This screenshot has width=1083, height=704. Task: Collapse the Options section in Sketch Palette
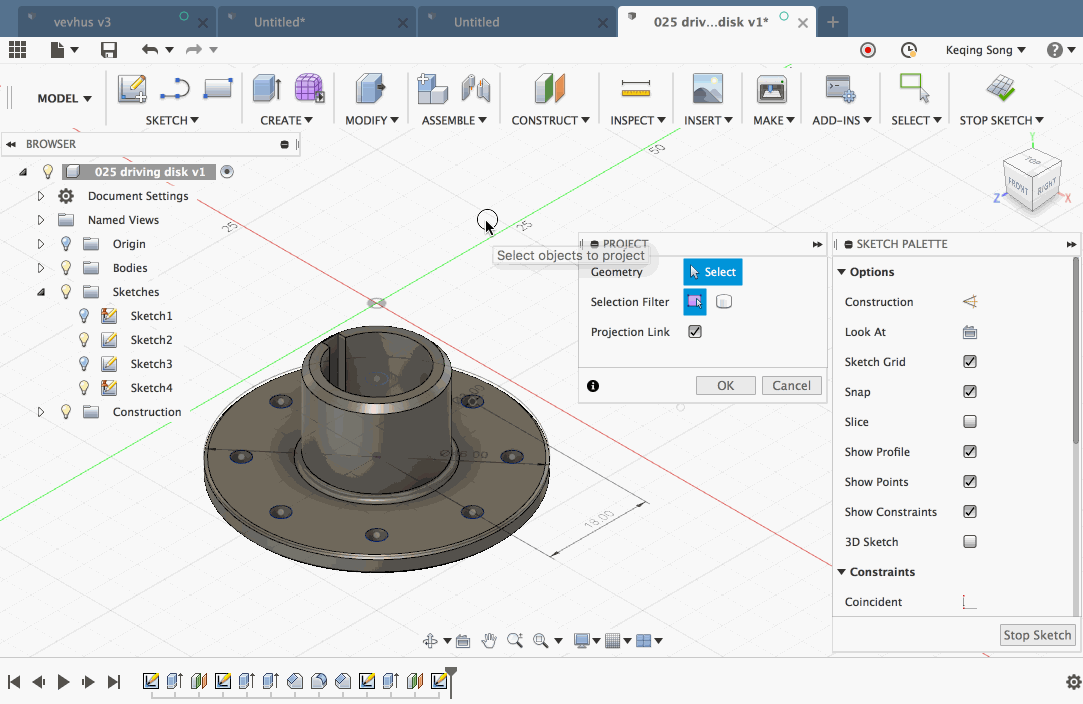coord(842,272)
